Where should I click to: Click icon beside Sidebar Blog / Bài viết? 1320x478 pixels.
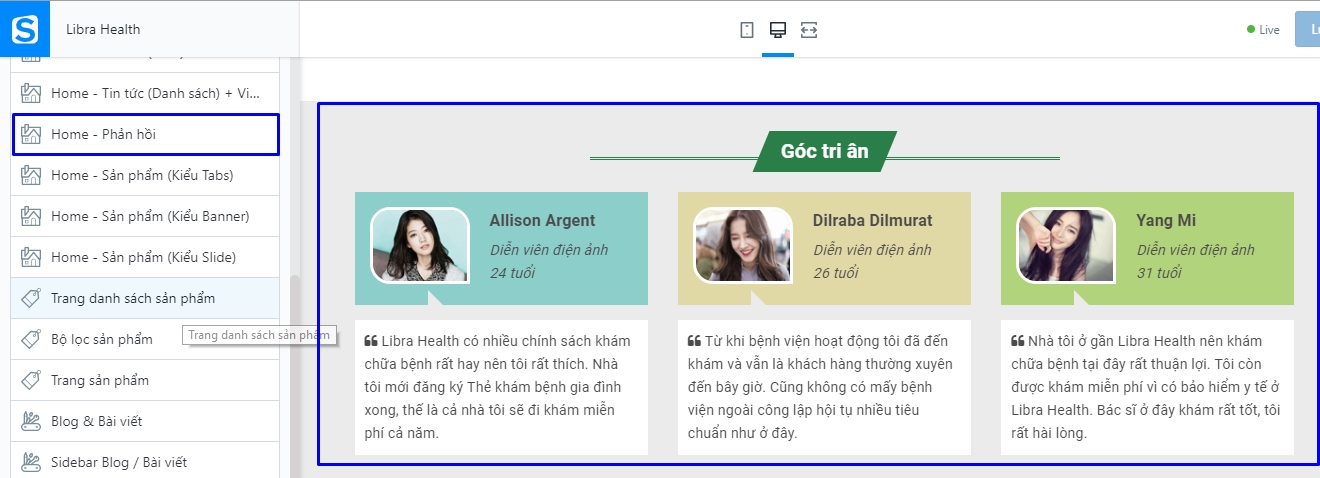tap(31, 462)
